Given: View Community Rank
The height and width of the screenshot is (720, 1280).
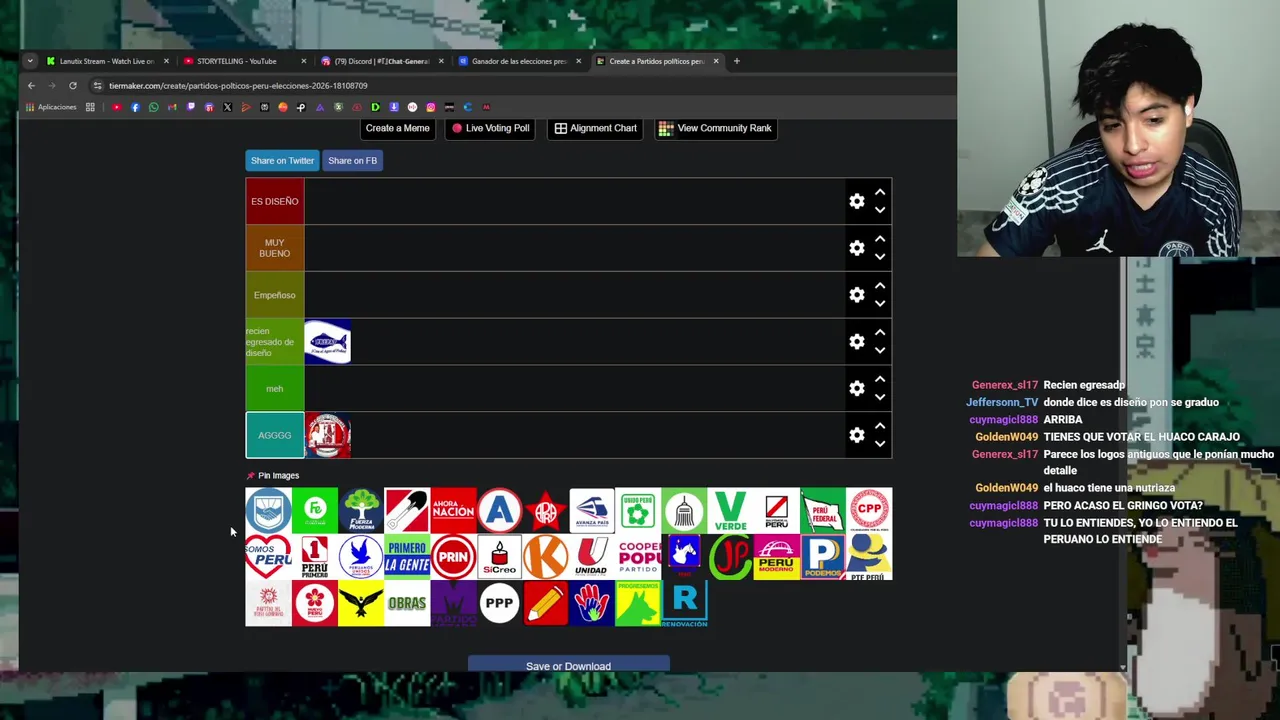Looking at the screenshot, I should [715, 128].
